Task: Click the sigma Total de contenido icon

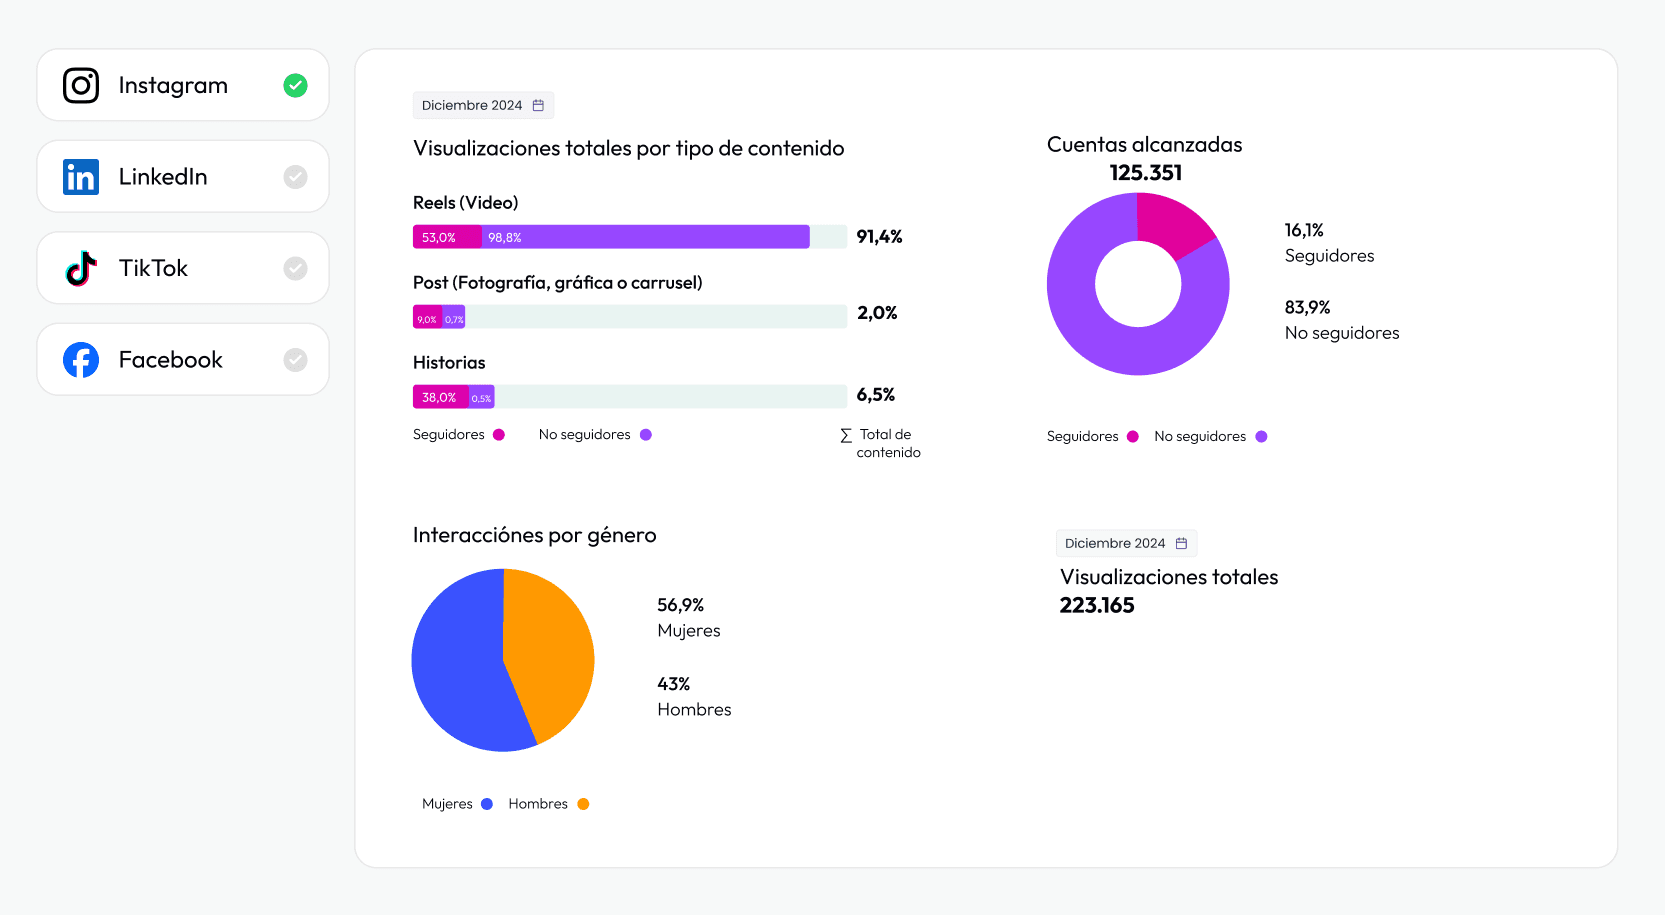Action: pyautogui.click(x=843, y=435)
